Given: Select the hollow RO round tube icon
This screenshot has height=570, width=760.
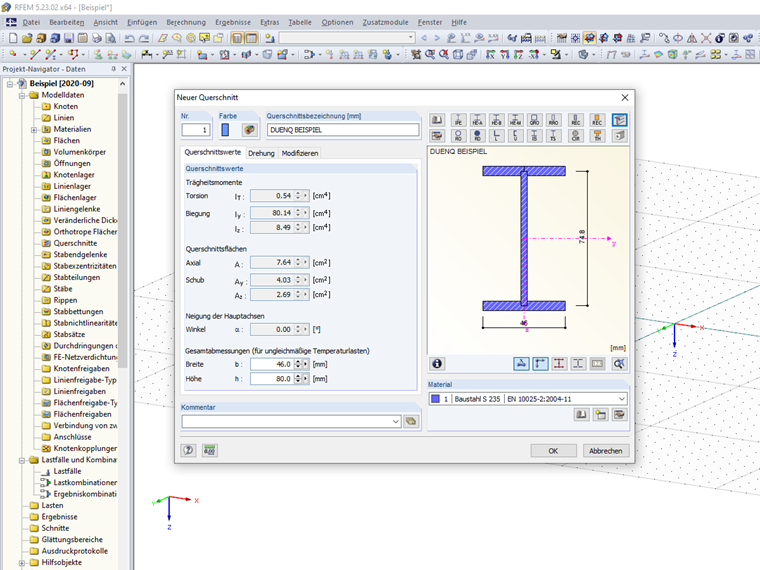Looking at the screenshot, I should (458, 136).
